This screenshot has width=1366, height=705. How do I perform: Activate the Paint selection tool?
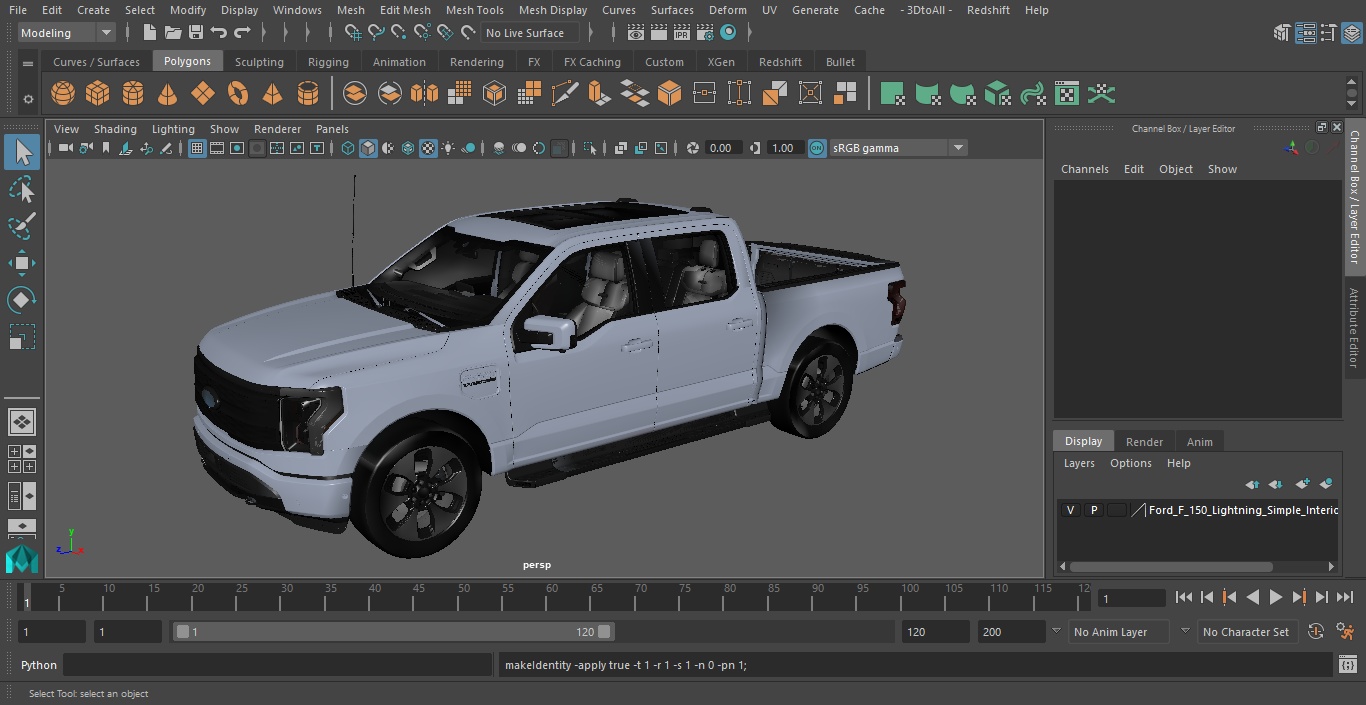coord(22,226)
